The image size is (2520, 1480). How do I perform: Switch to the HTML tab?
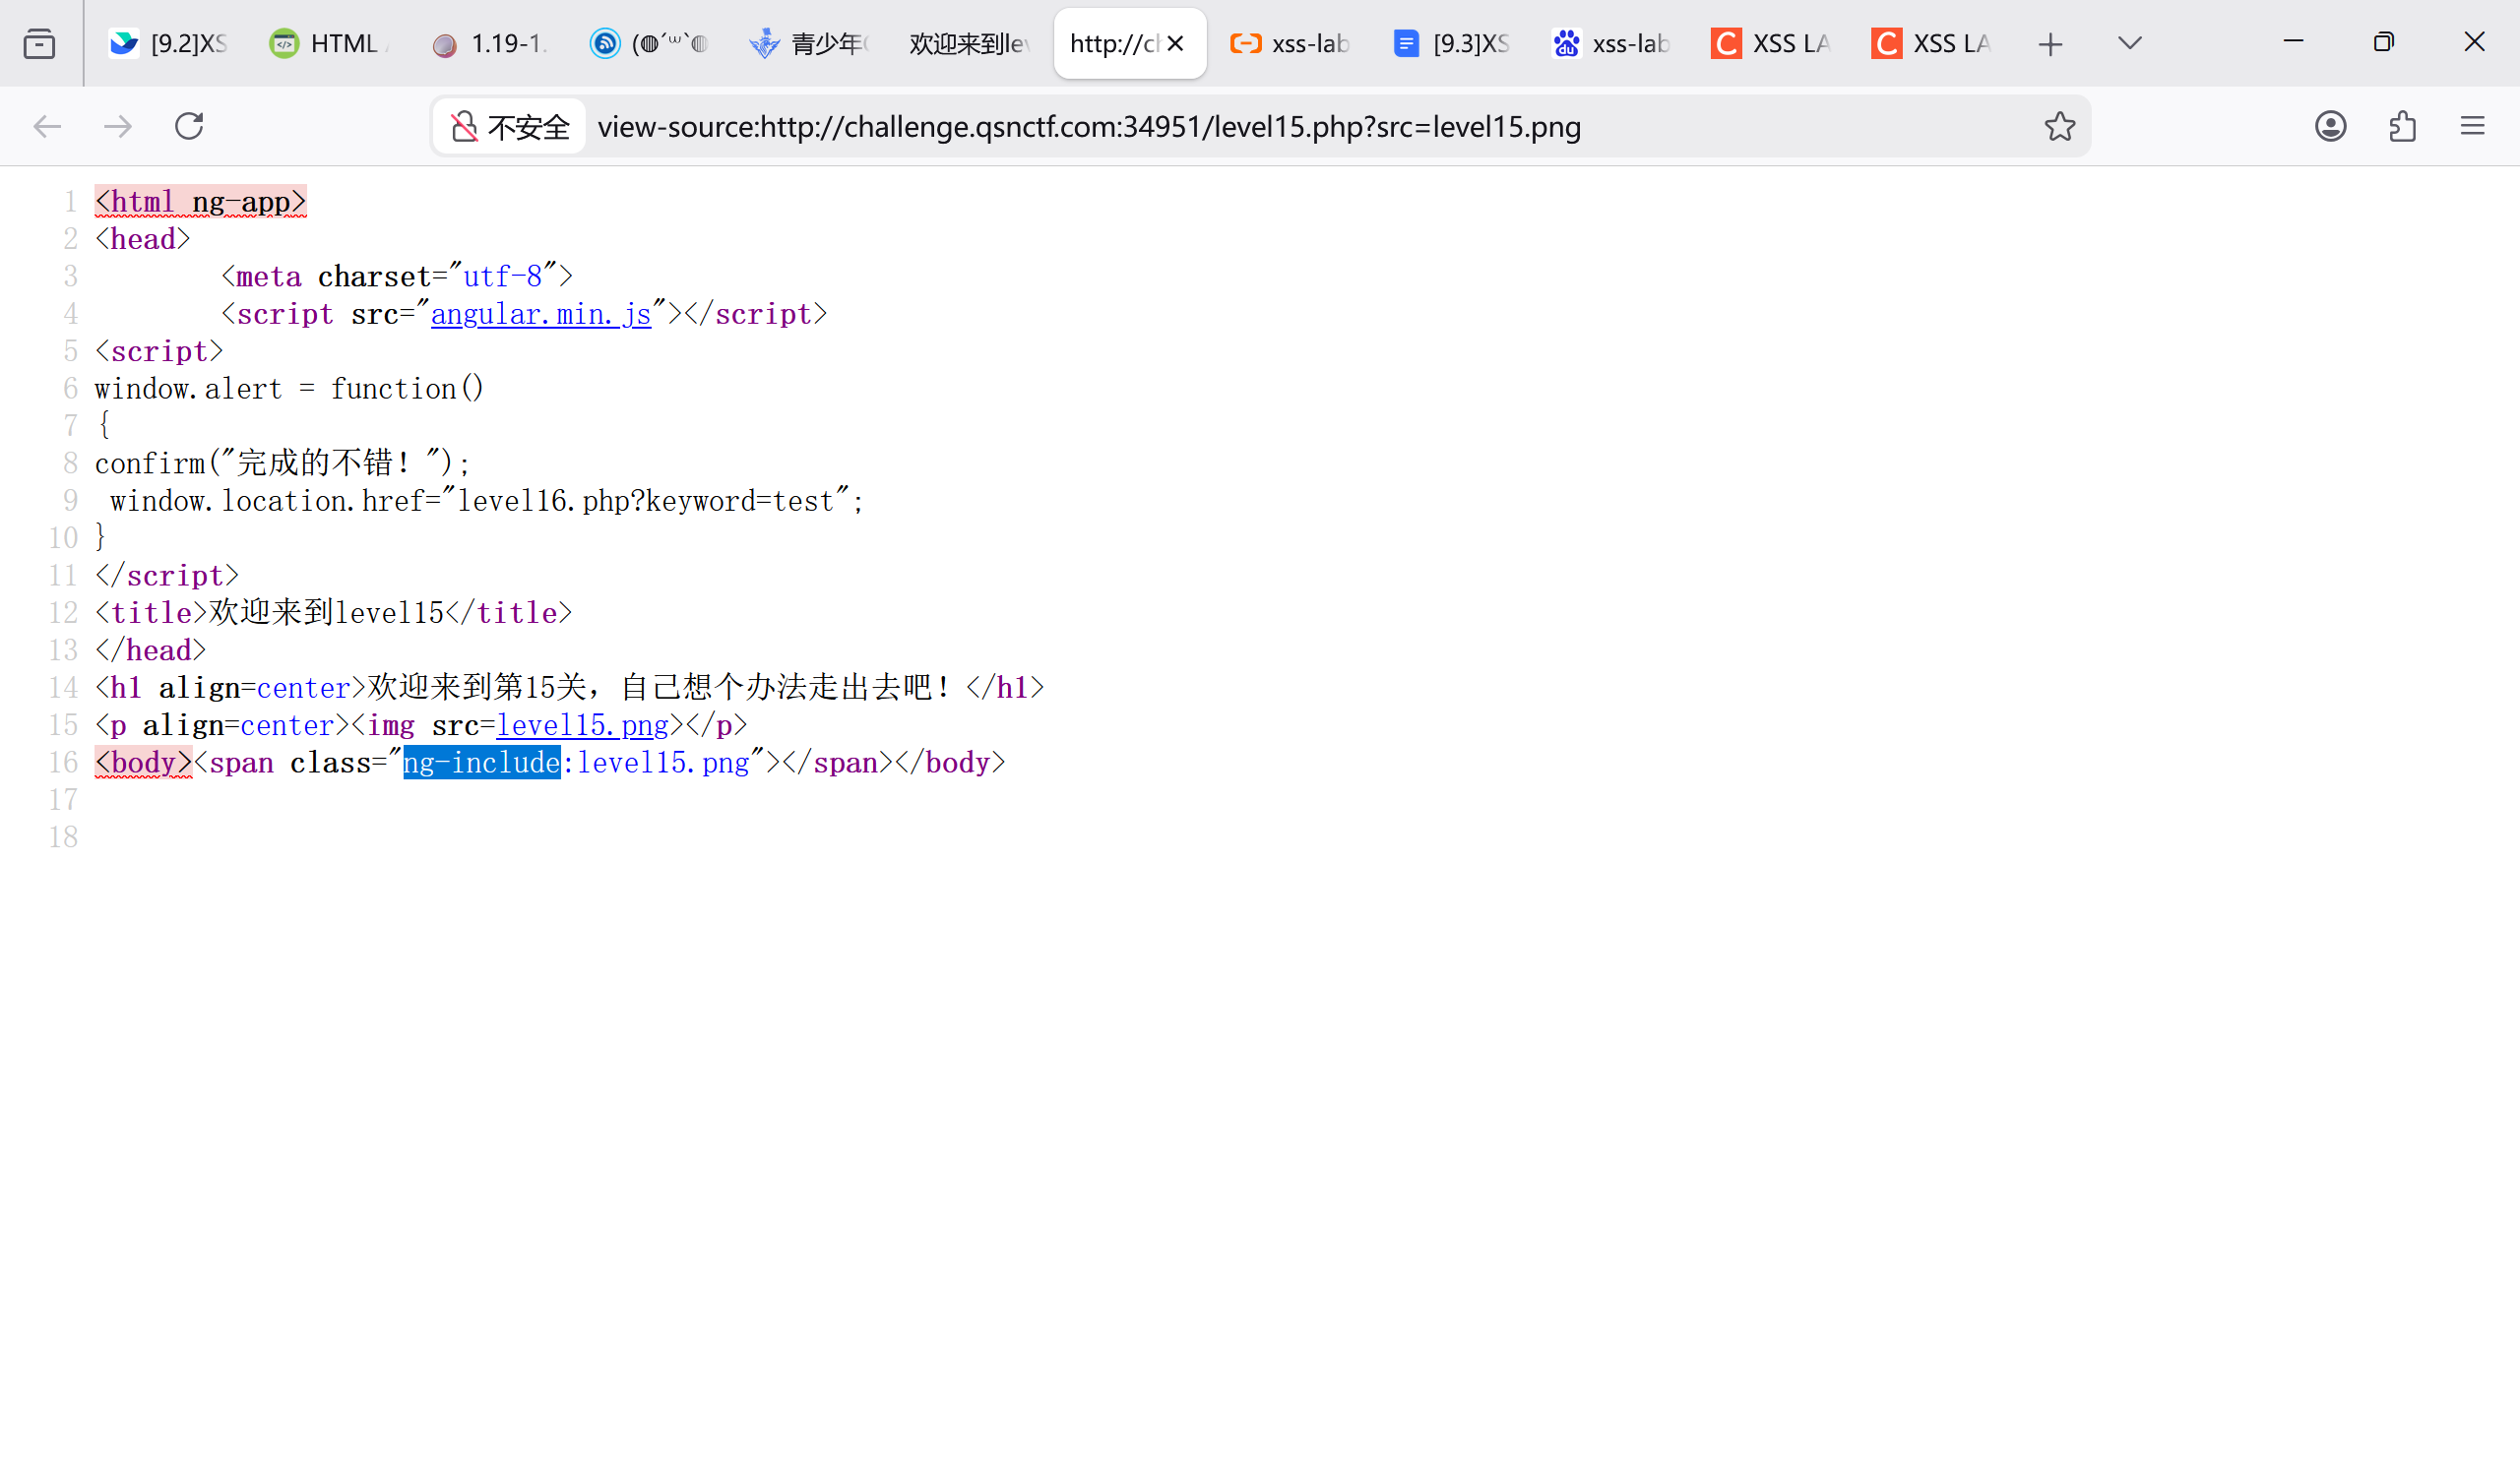330,43
